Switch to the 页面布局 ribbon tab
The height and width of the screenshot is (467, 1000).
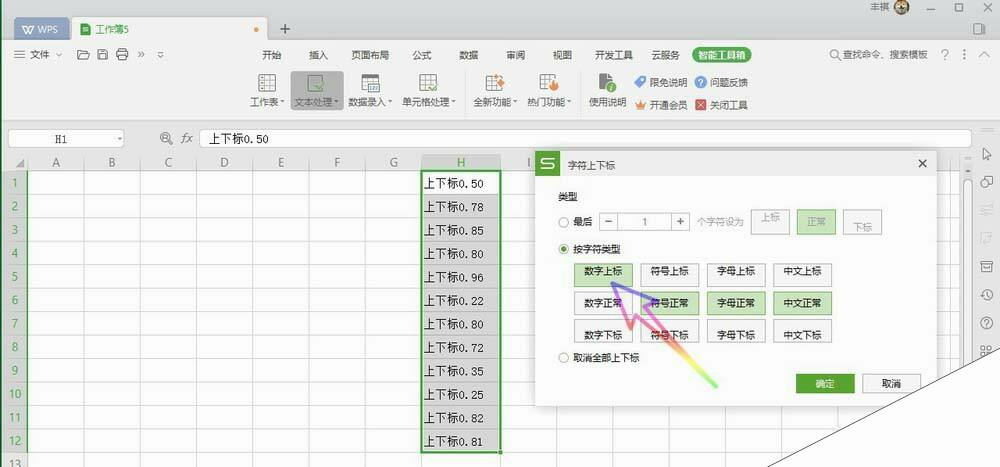[370, 55]
